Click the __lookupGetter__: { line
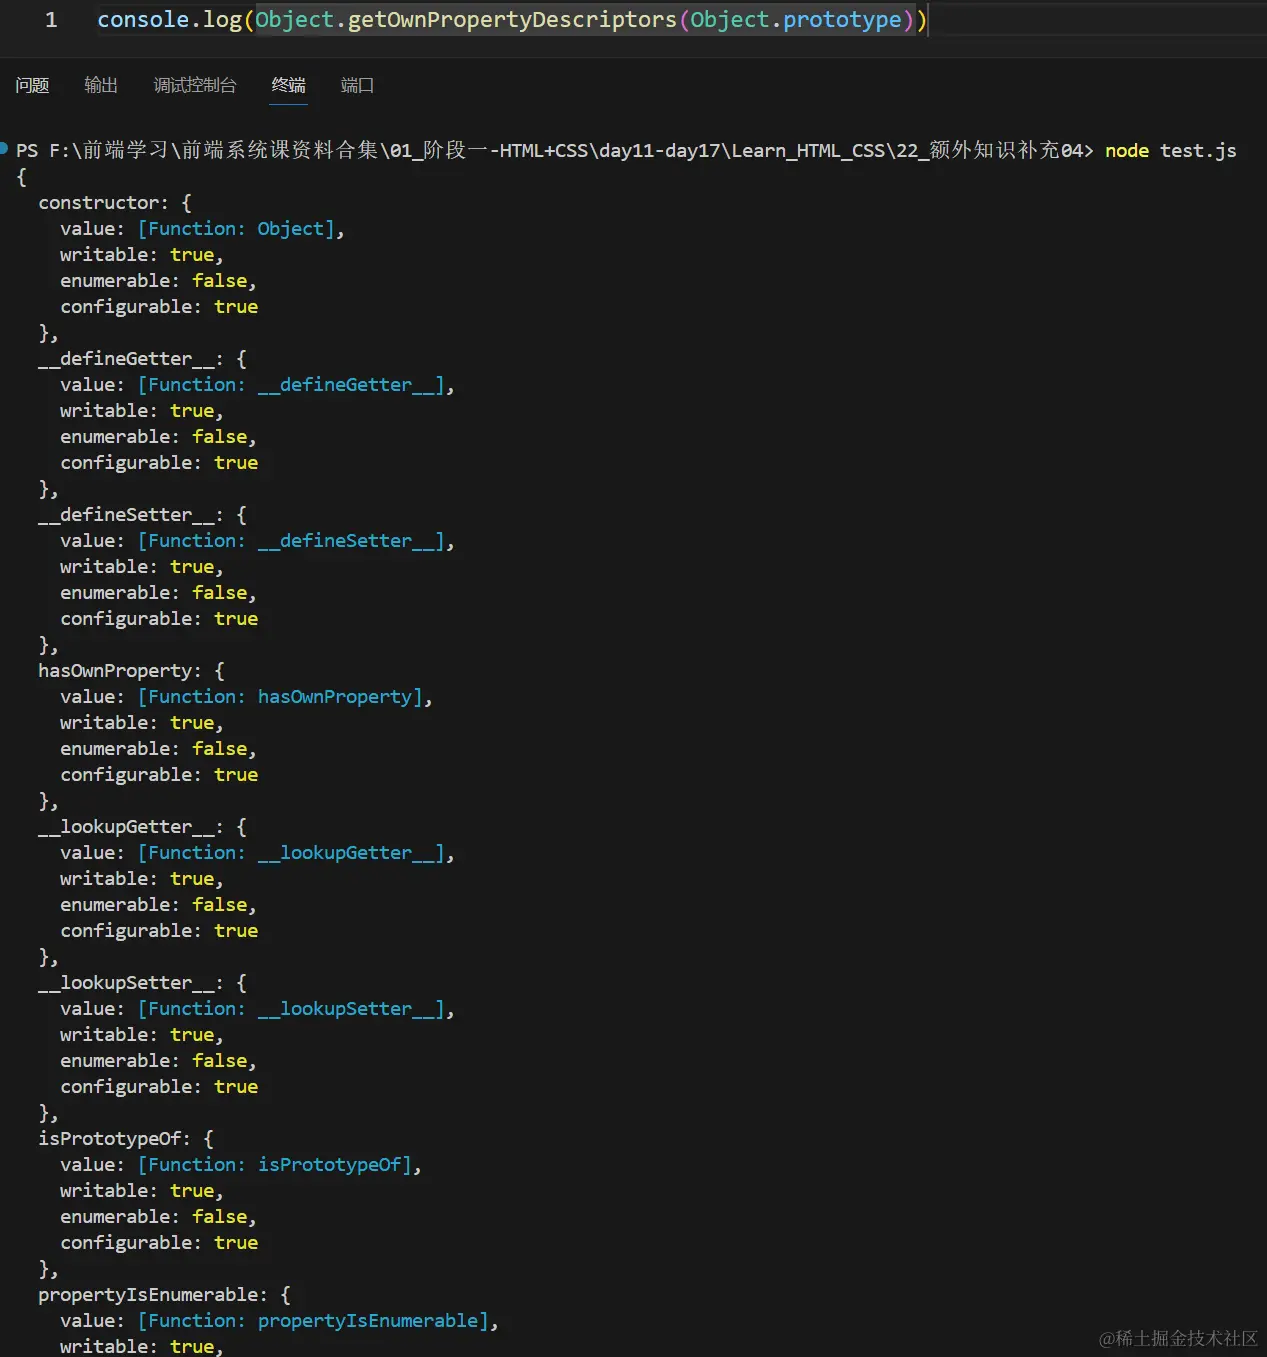 pos(143,826)
